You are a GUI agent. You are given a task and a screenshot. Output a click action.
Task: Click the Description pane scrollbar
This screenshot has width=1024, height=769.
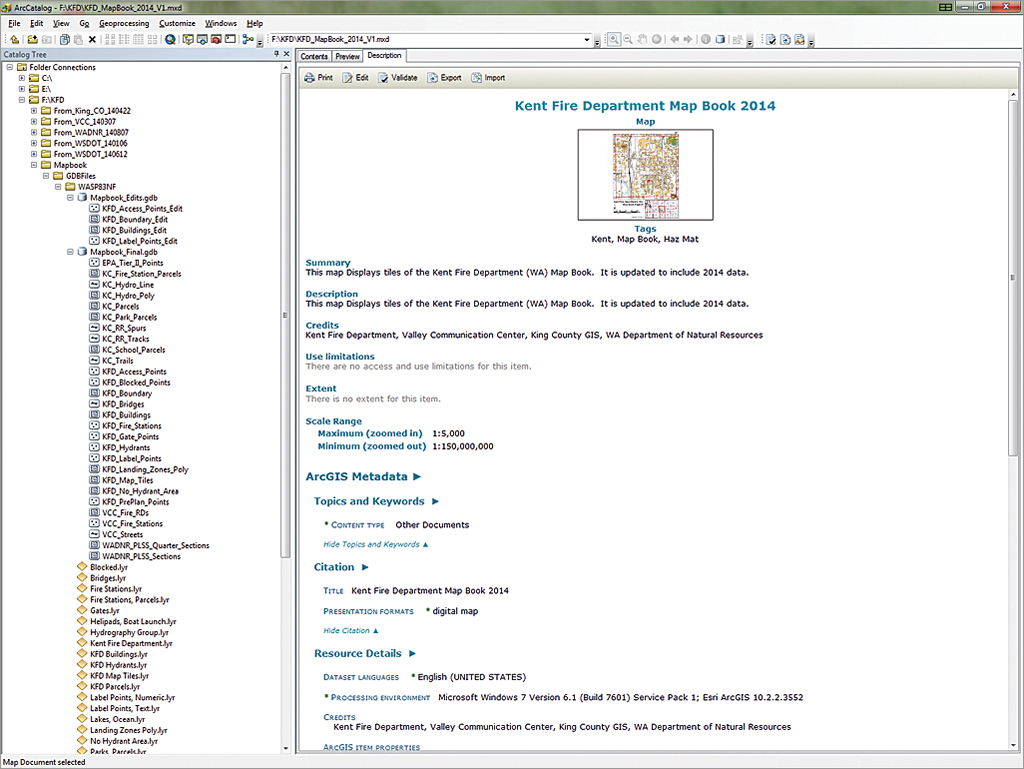pyautogui.click(x=1013, y=277)
